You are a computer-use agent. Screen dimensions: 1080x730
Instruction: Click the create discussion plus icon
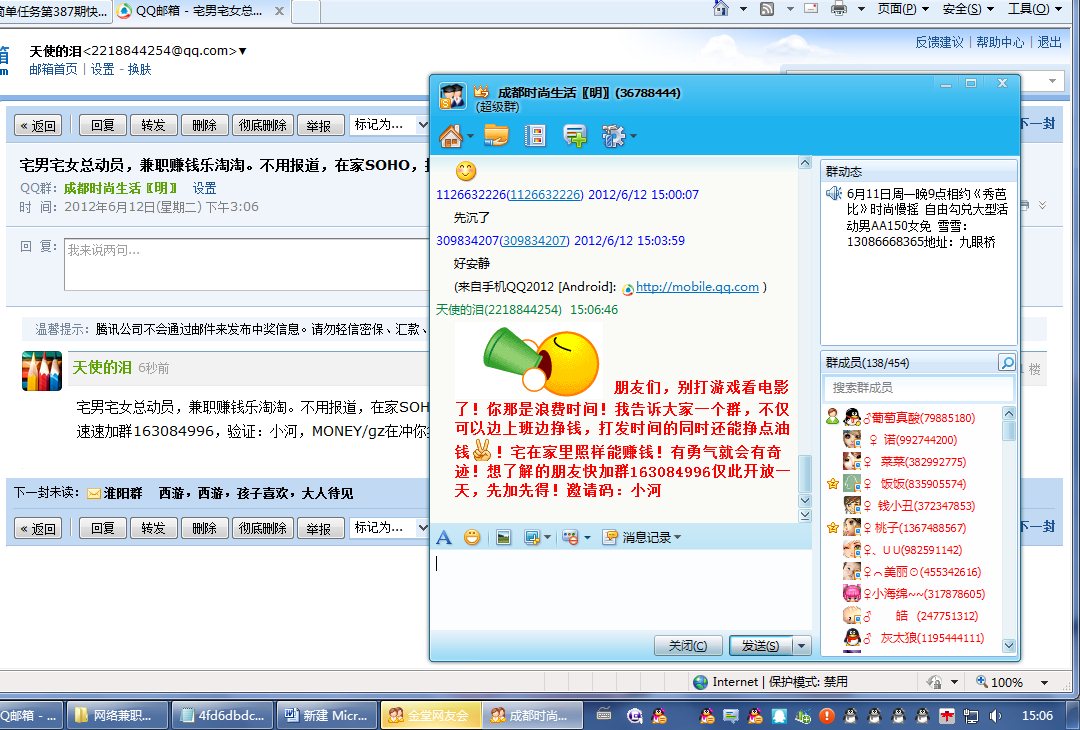click(575, 135)
